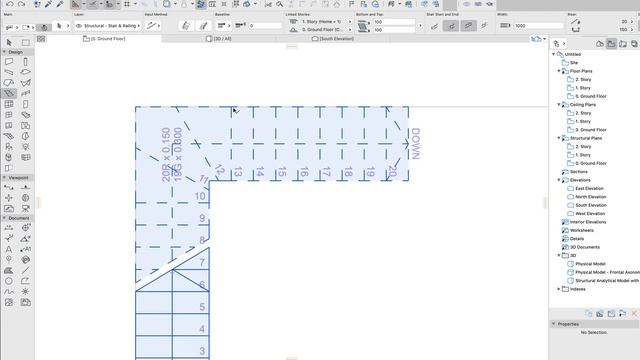Select the active Stair tool
This screenshot has width=640, height=360.
click(x=9, y=93)
